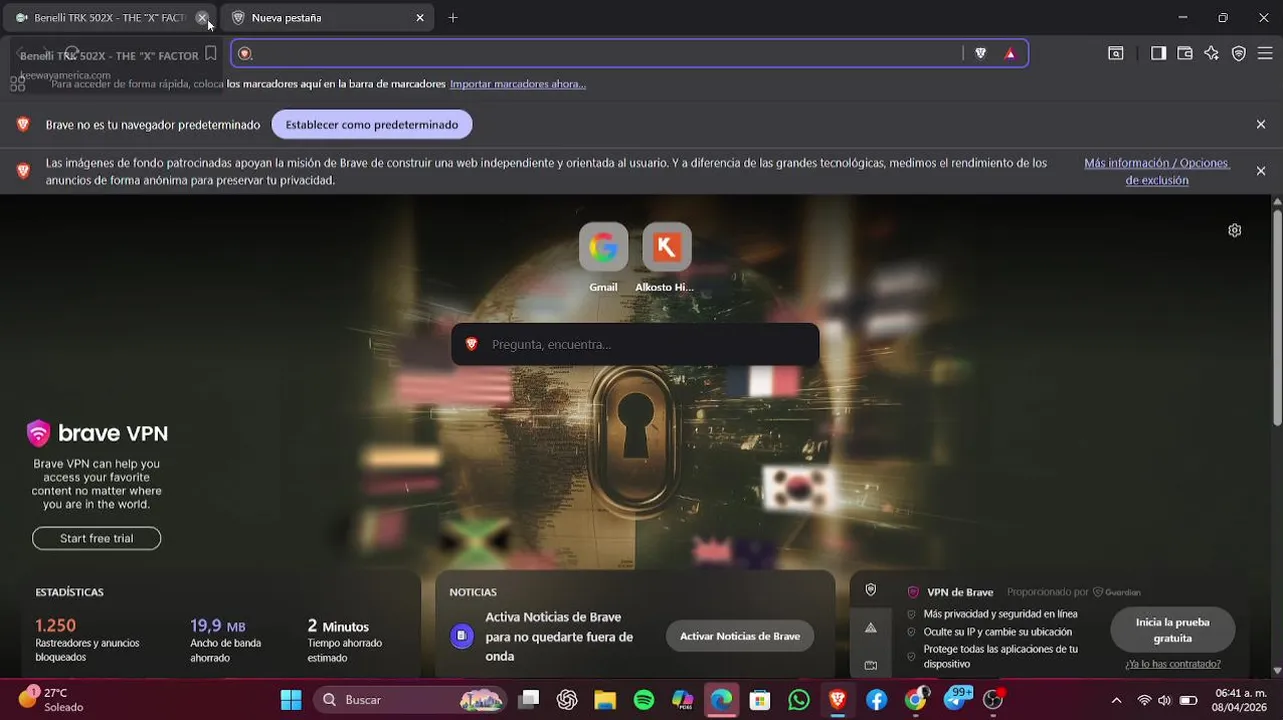Screen dimensions: 1283x720
Task: Click the taskbar Buscar search box
Action: (411, 700)
